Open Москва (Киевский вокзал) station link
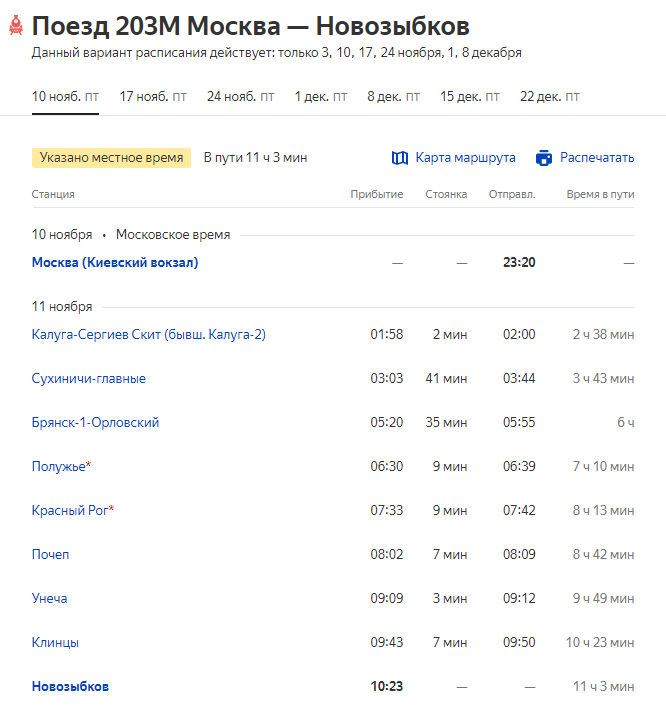666x713 pixels. pos(115,262)
